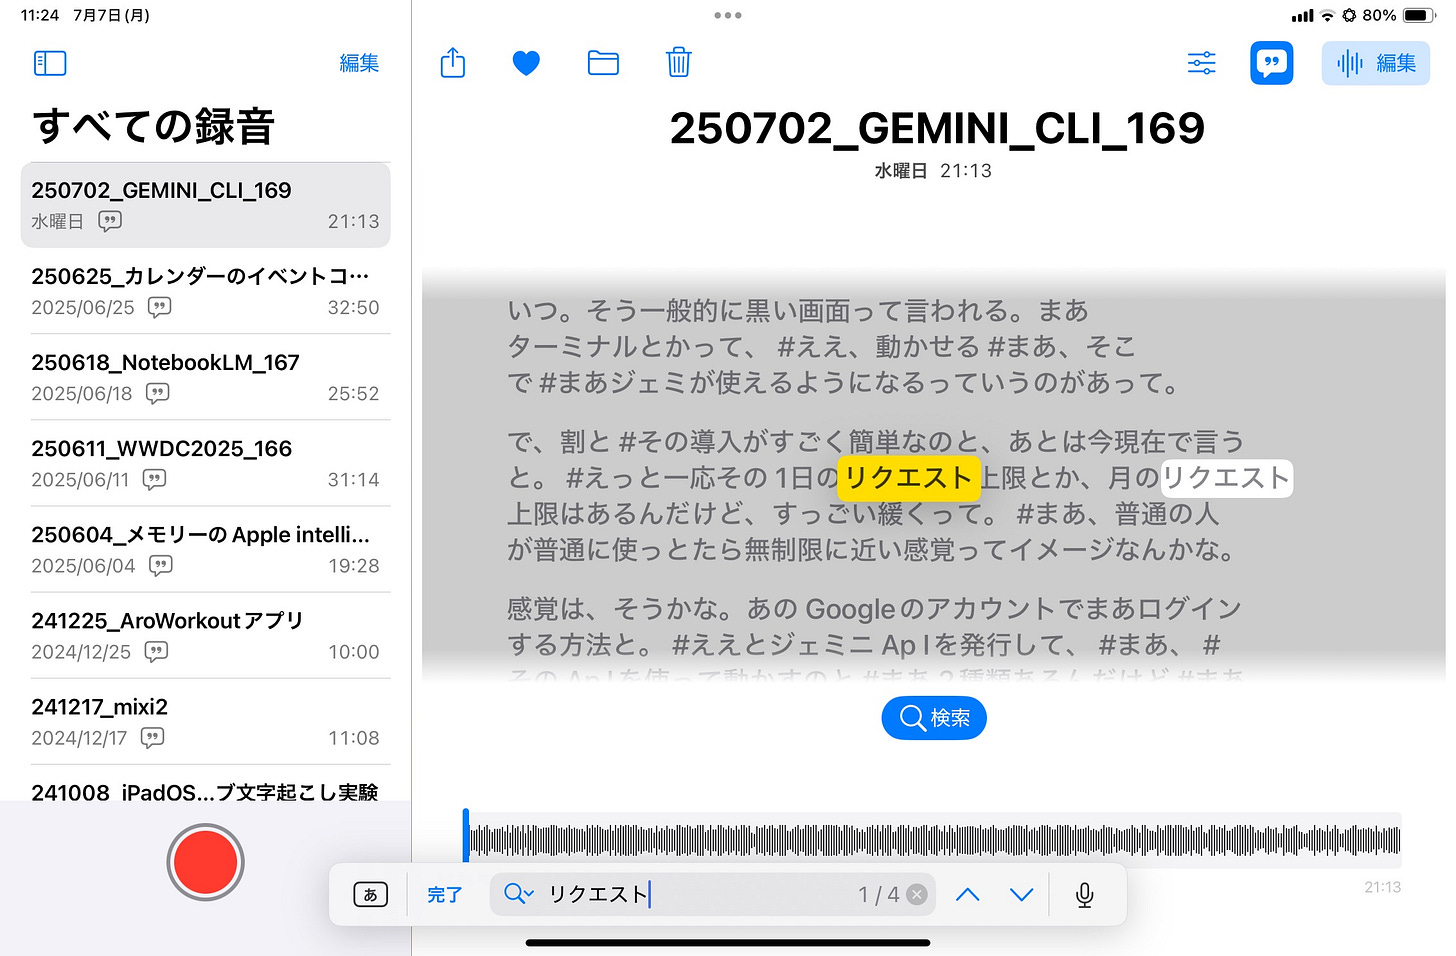Tap transcript icon on 2024/12/25 row
The height and width of the screenshot is (956, 1456).
click(x=156, y=651)
